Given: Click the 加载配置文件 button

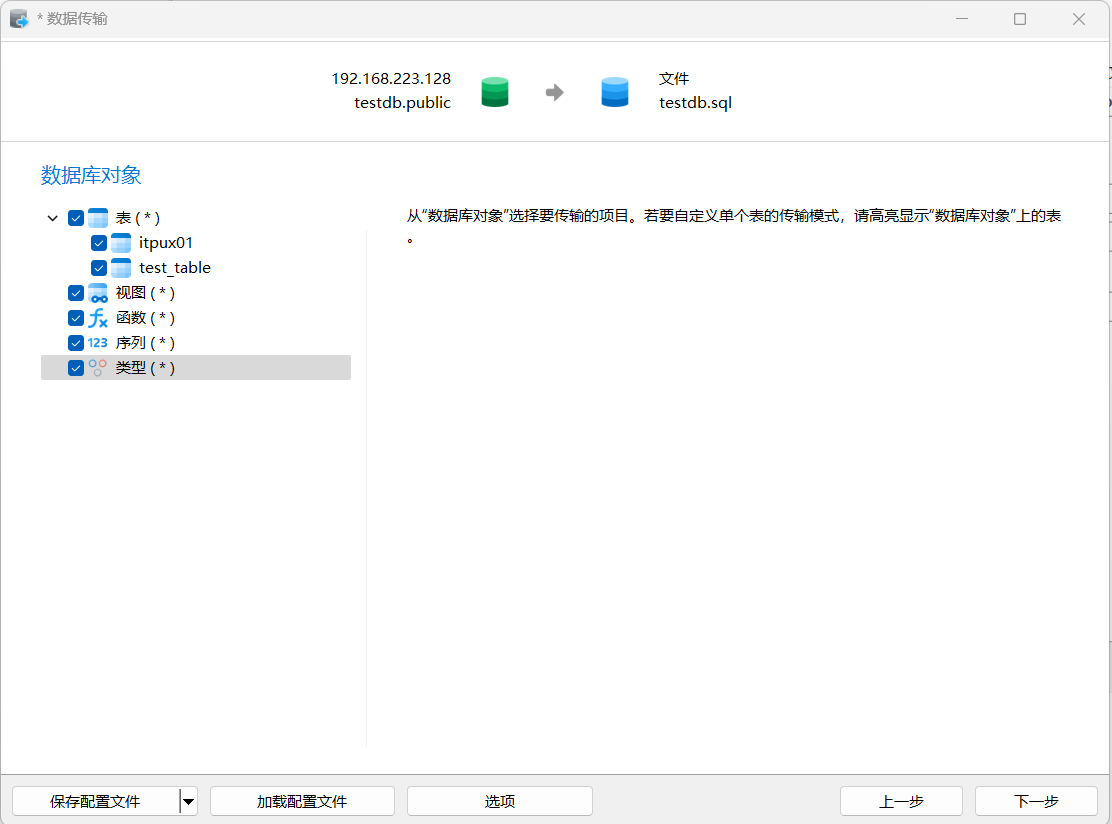Looking at the screenshot, I should [x=302, y=801].
